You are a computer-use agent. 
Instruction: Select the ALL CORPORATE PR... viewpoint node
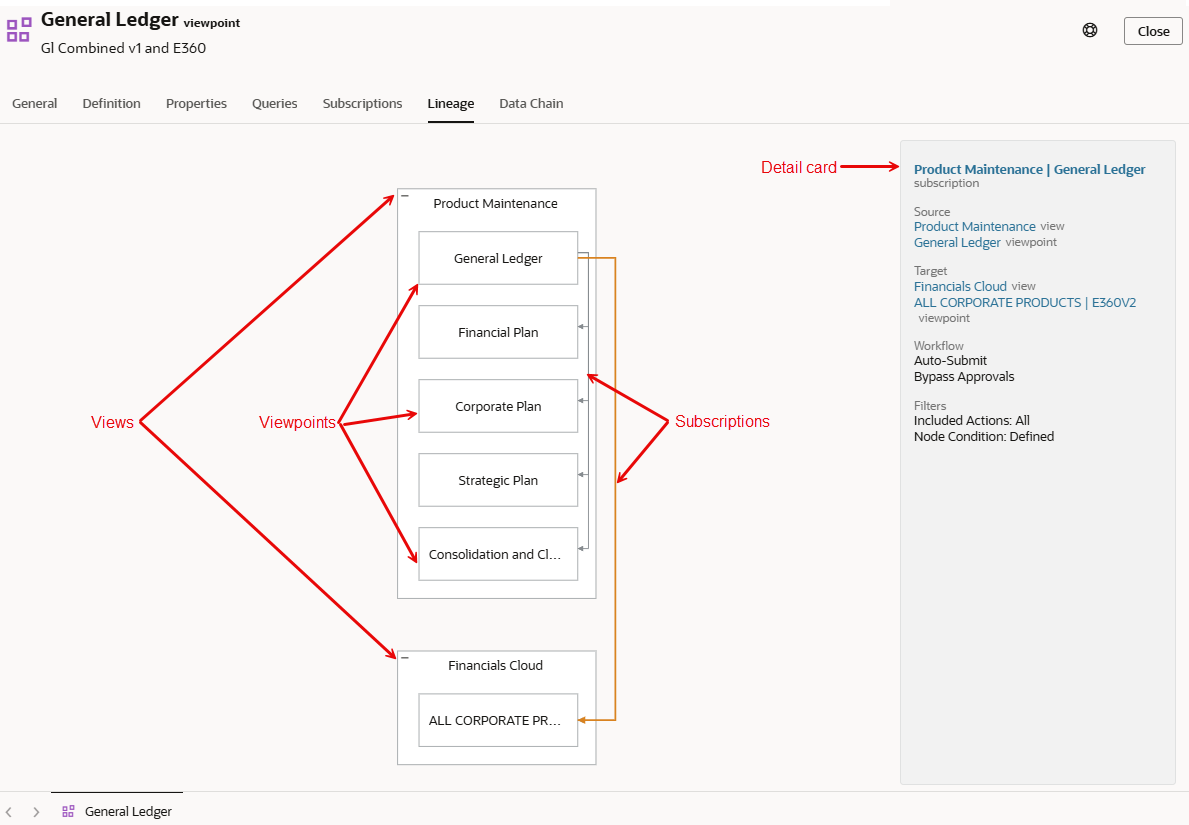coord(498,720)
